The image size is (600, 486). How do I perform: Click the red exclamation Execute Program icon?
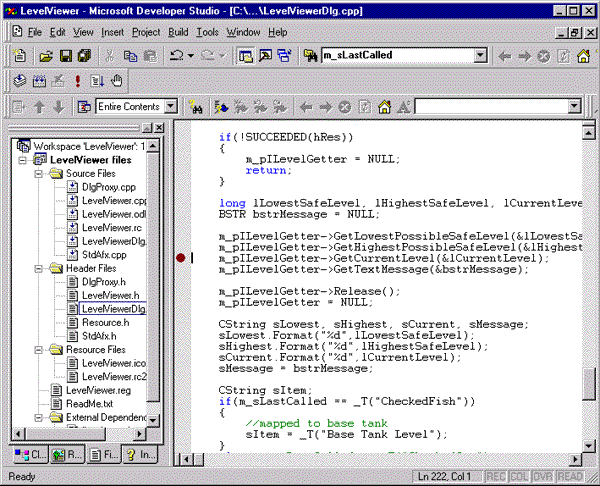click(x=77, y=81)
